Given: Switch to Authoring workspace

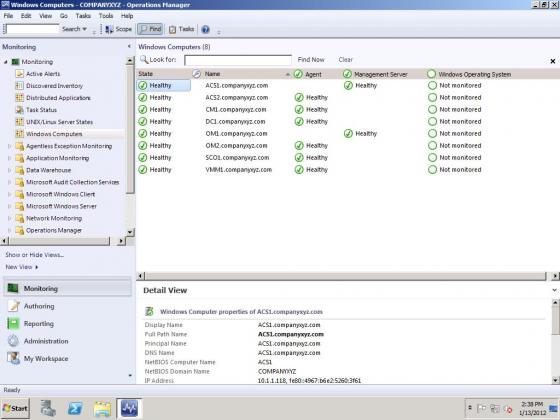Looking at the screenshot, I should pos(39,306).
